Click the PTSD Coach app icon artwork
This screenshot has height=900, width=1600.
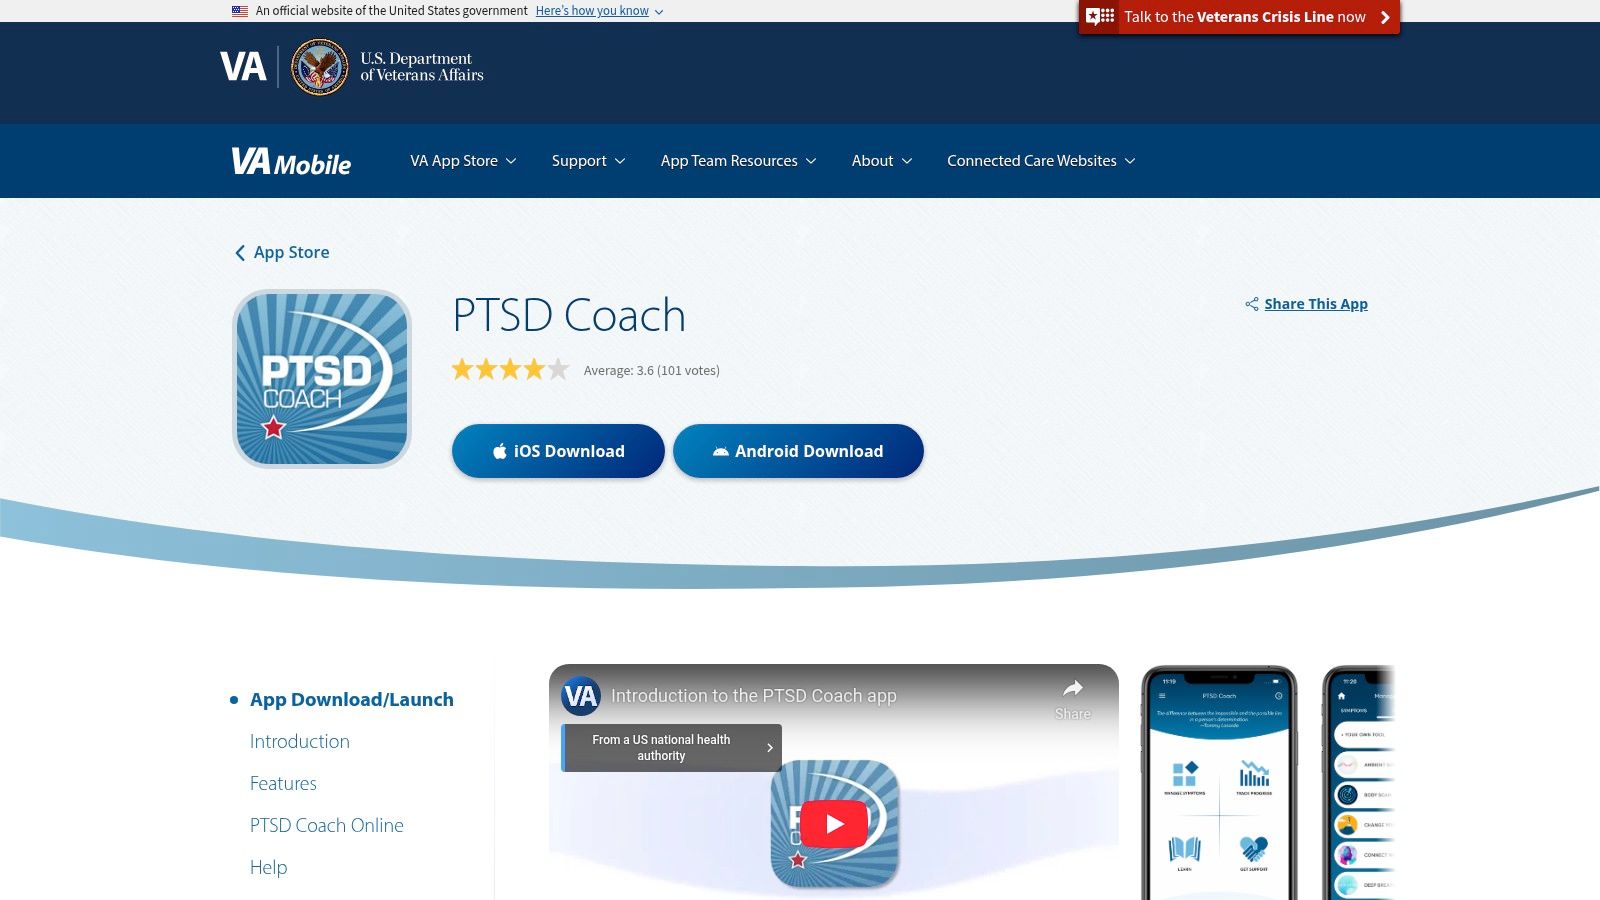[320, 378]
